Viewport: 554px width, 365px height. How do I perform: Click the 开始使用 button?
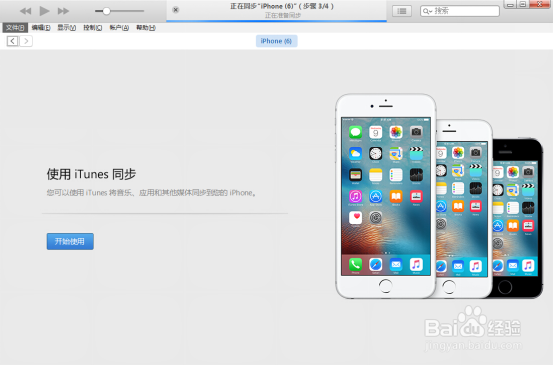click(x=70, y=241)
